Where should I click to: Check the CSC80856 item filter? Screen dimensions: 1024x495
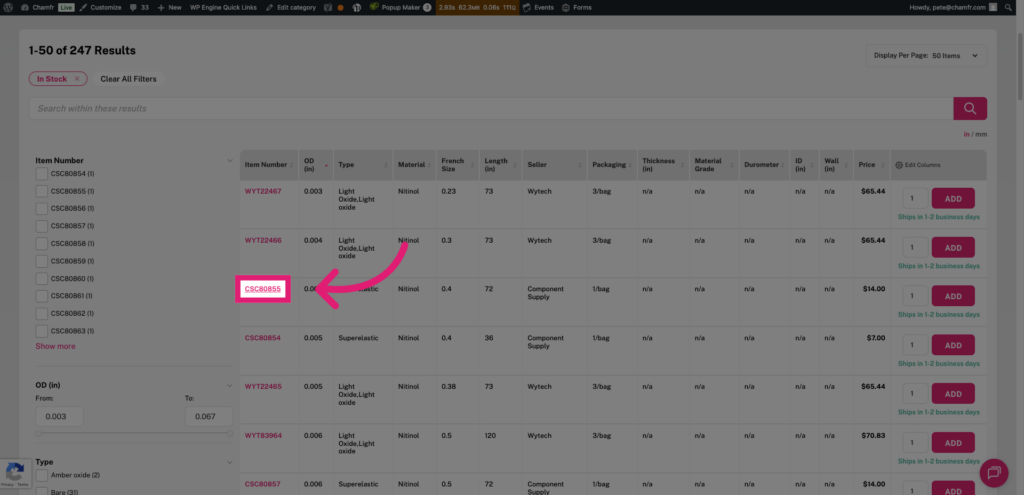pyautogui.click(x=42, y=209)
